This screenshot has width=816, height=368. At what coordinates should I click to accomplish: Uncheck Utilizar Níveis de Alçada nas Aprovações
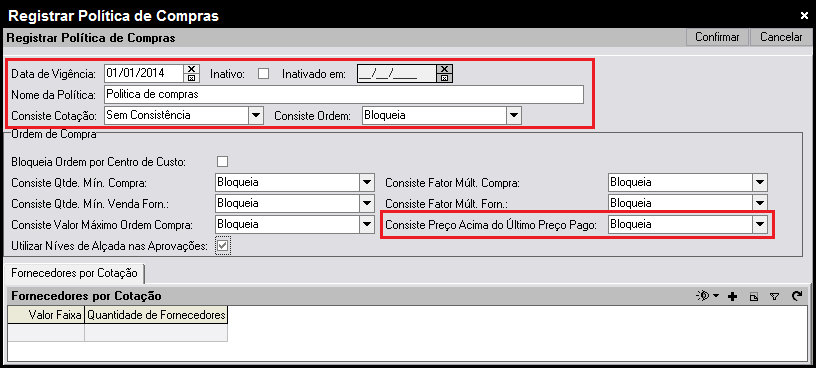223,246
